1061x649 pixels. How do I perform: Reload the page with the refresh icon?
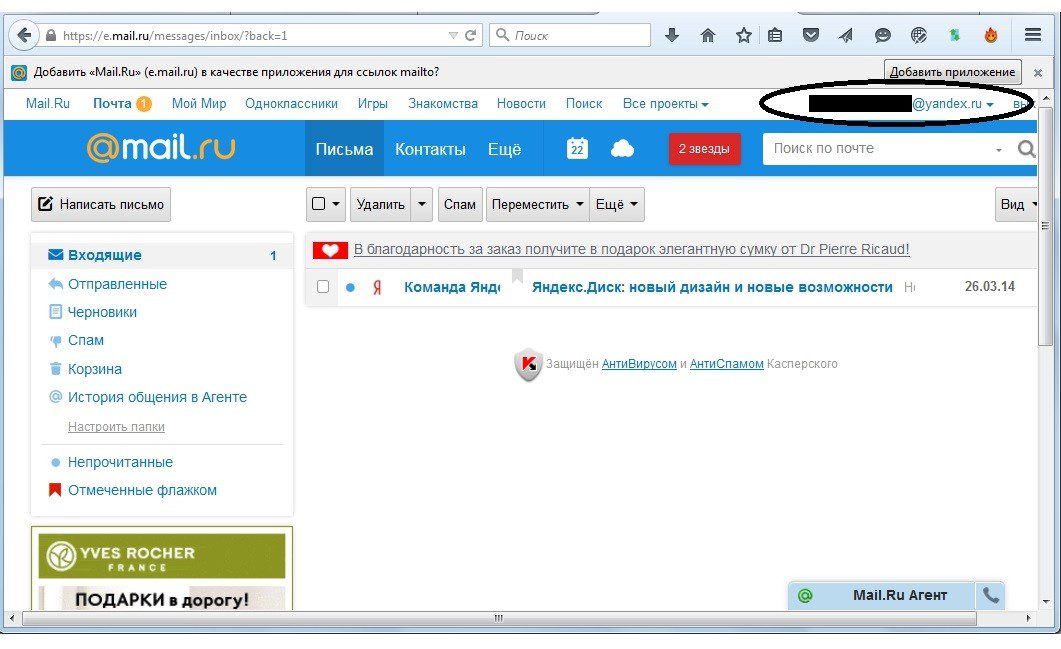pyautogui.click(x=470, y=35)
